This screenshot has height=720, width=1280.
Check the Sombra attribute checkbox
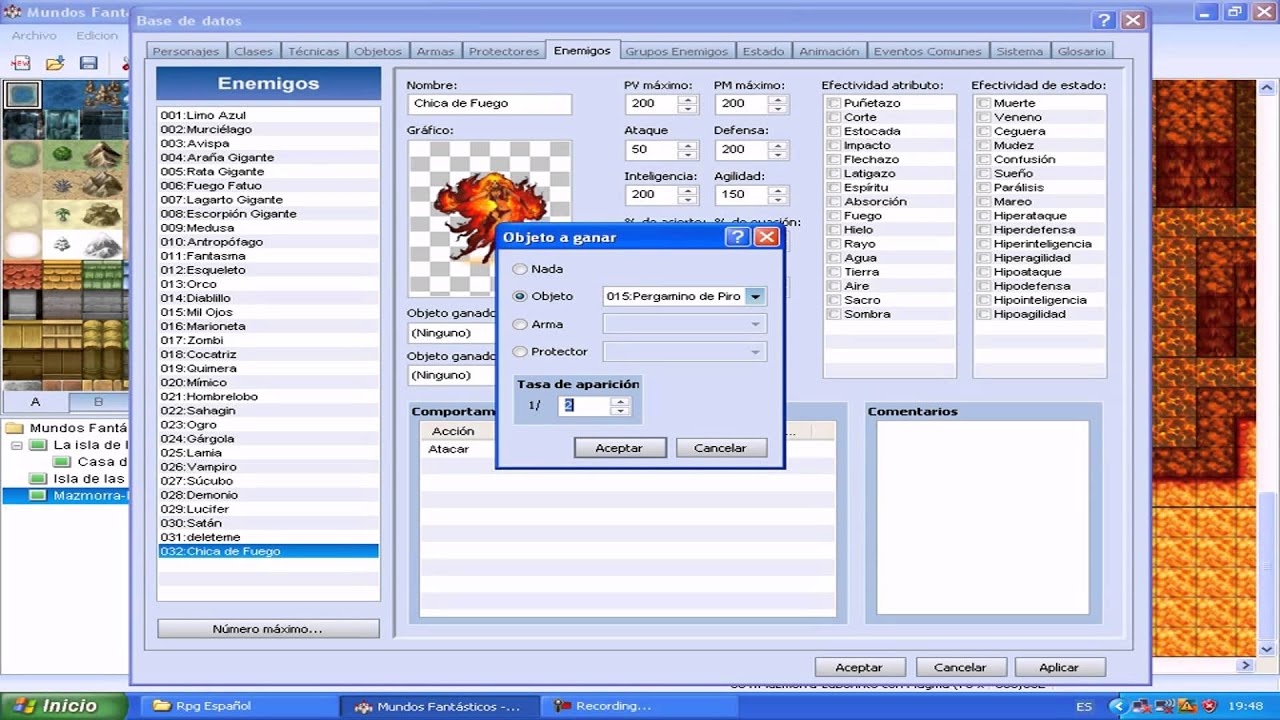834,314
